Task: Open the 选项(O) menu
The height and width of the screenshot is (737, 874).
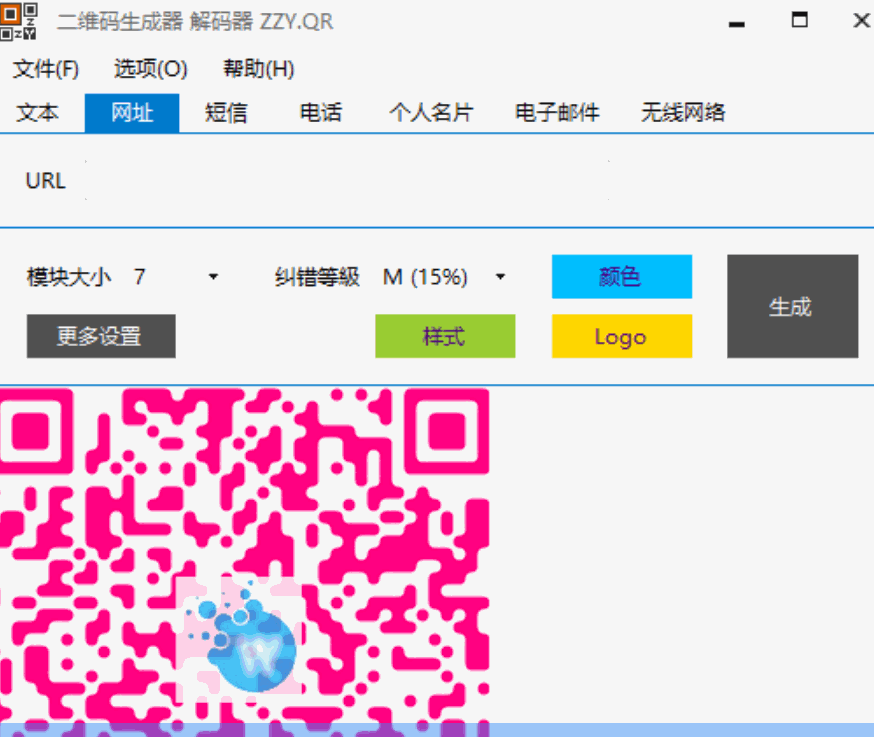Action: coord(150,69)
